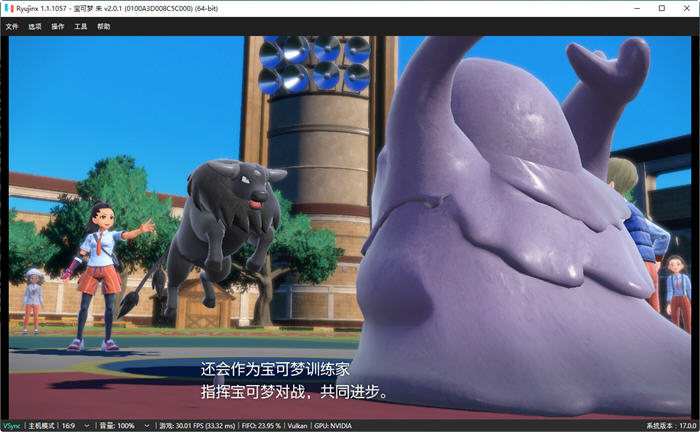
Task: Expand the volume dropdown arrow
Action: [146, 426]
